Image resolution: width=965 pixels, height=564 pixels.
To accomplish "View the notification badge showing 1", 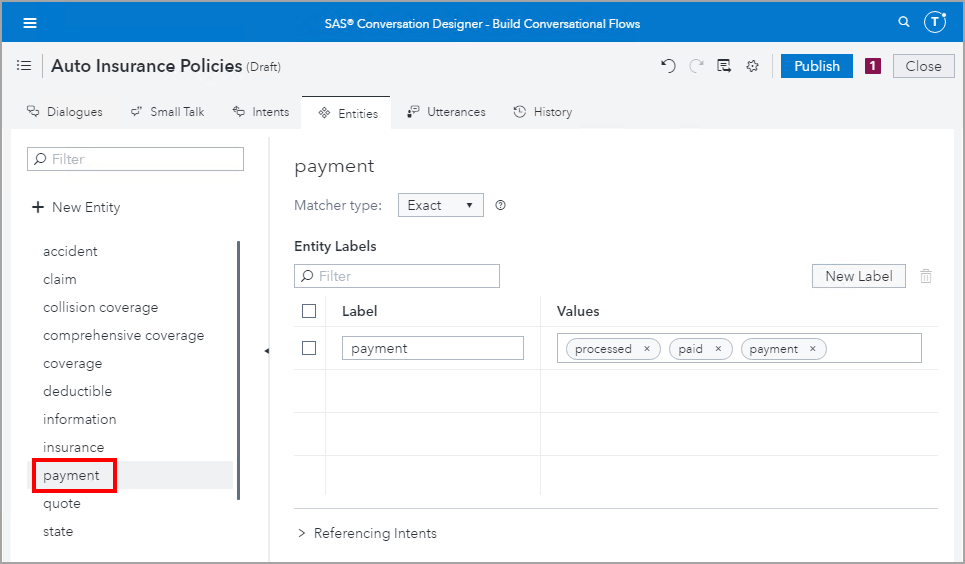I will point(873,66).
